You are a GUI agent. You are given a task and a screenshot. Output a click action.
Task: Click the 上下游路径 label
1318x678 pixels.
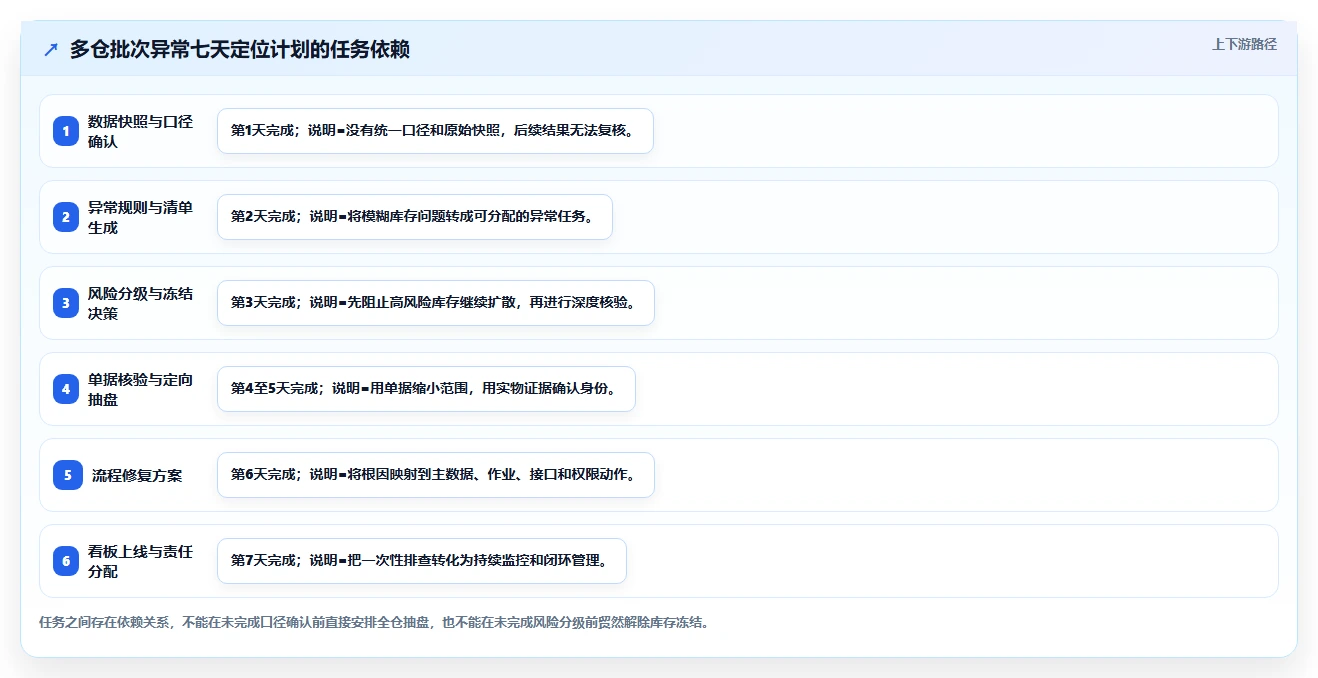click(1244, 44)
